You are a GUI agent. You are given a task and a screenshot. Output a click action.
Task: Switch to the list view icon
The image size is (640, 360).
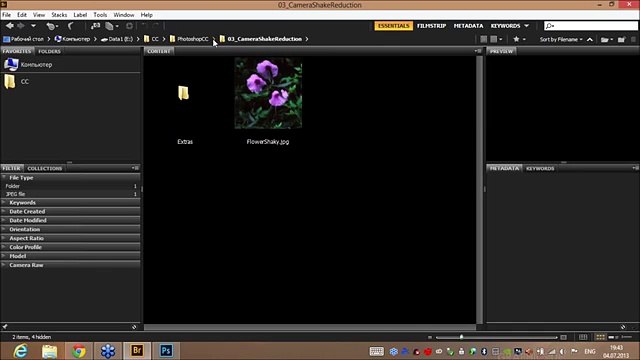point(627,337)
